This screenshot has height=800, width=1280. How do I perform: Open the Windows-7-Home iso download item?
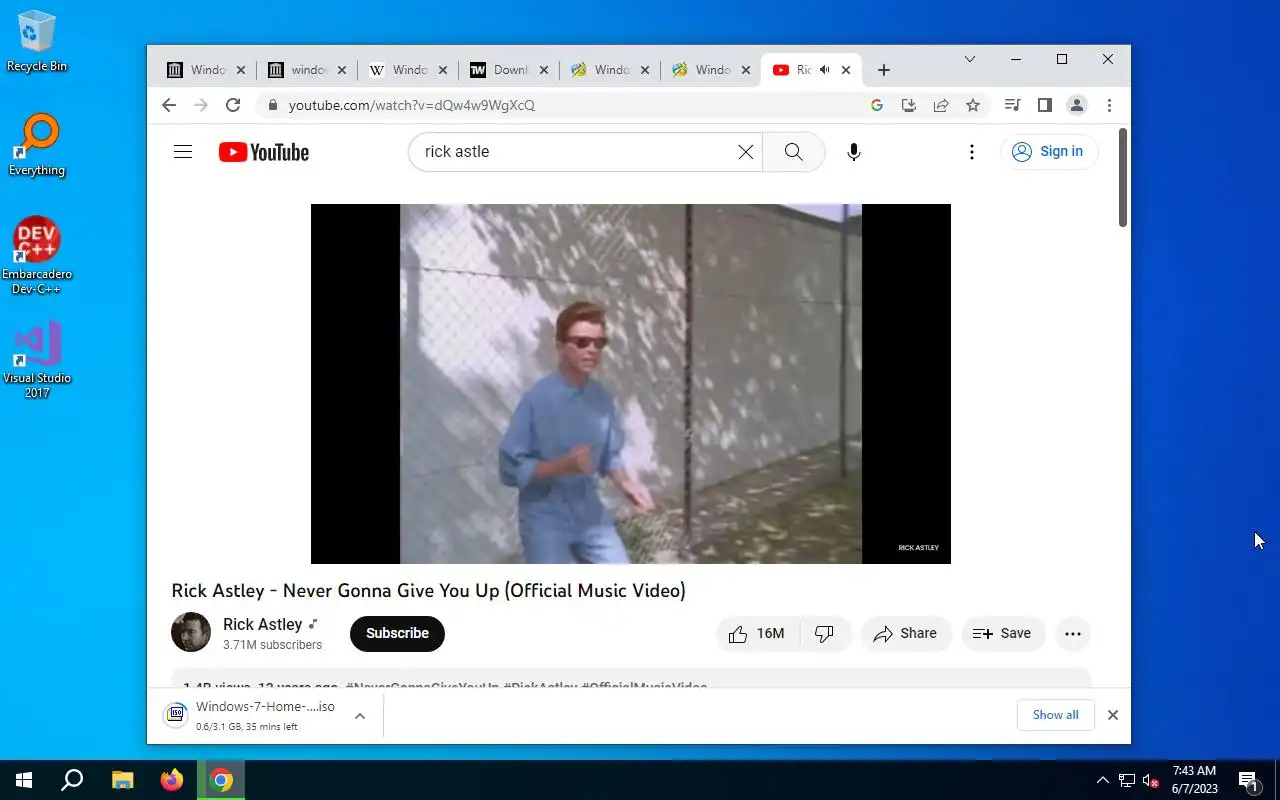tap(252, 716)
